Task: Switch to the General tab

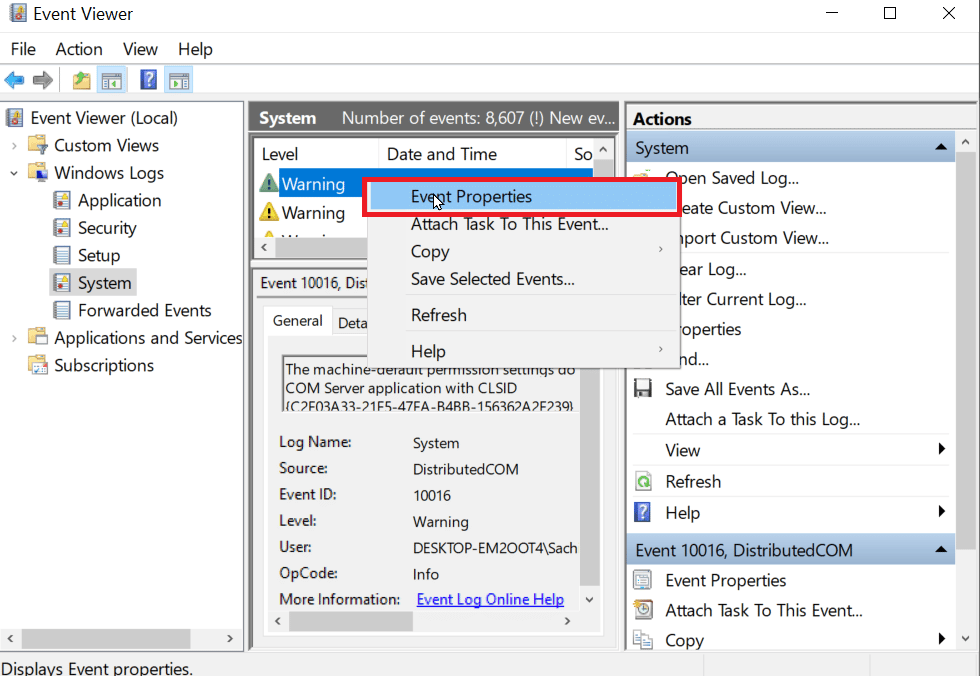Action: (x=298, y=321)
